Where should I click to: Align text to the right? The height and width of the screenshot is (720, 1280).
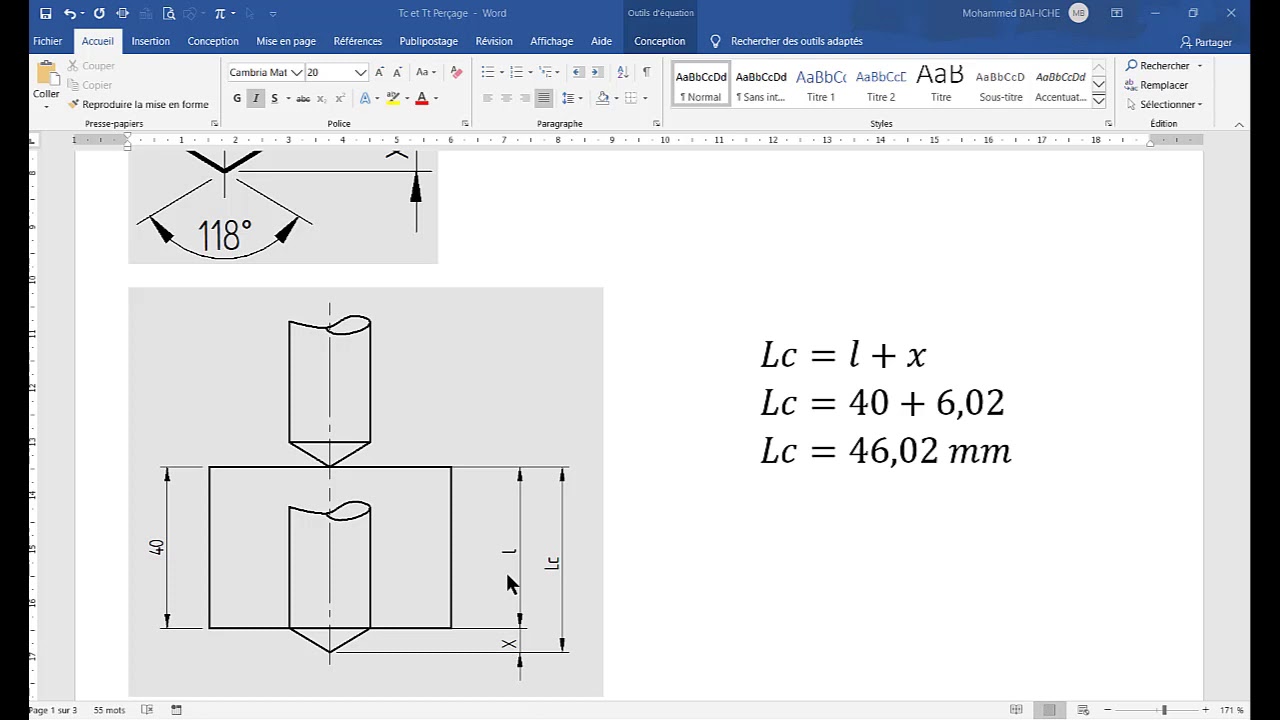click(525, 98)
